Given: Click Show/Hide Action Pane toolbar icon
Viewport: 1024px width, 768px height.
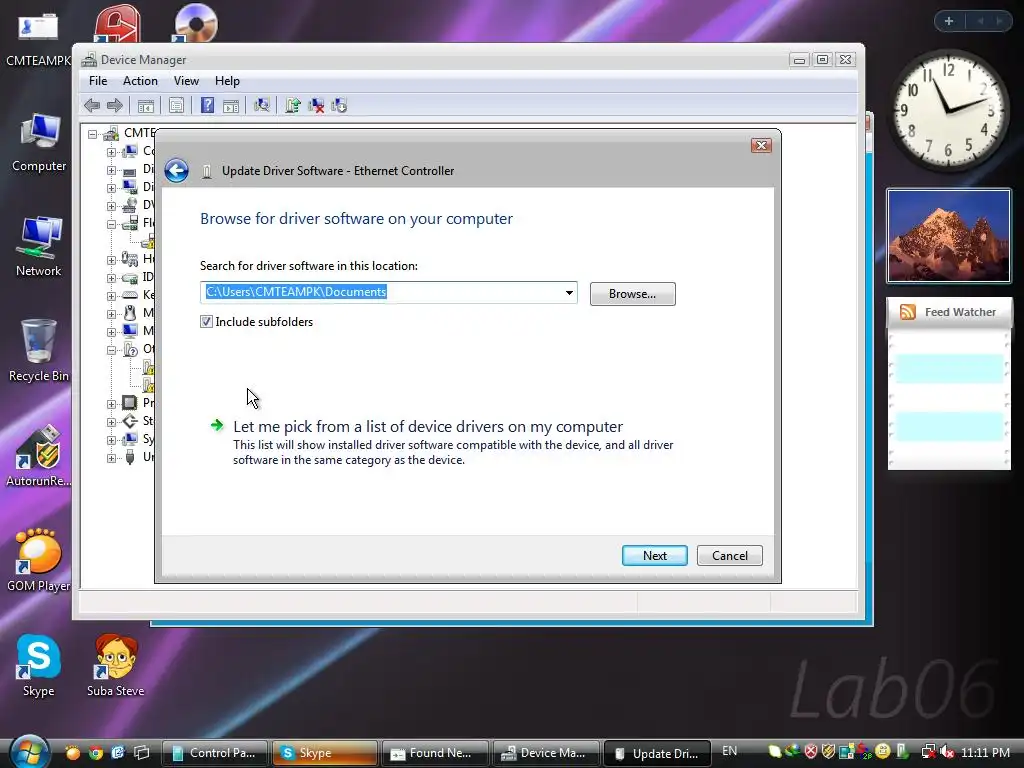Looking at the screenshot, I should click(231, 105).
